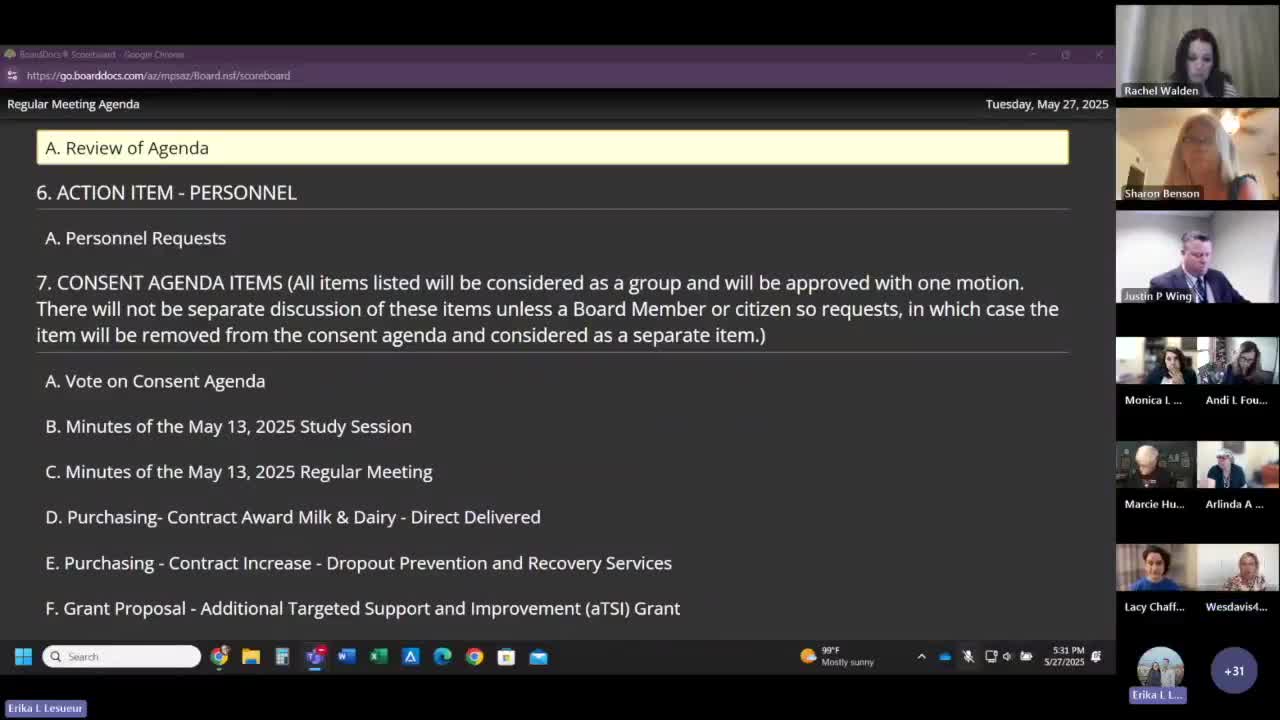Open File Explorer from the taskbar
Screen dimensions: 1280x720
tap(251, 657)
